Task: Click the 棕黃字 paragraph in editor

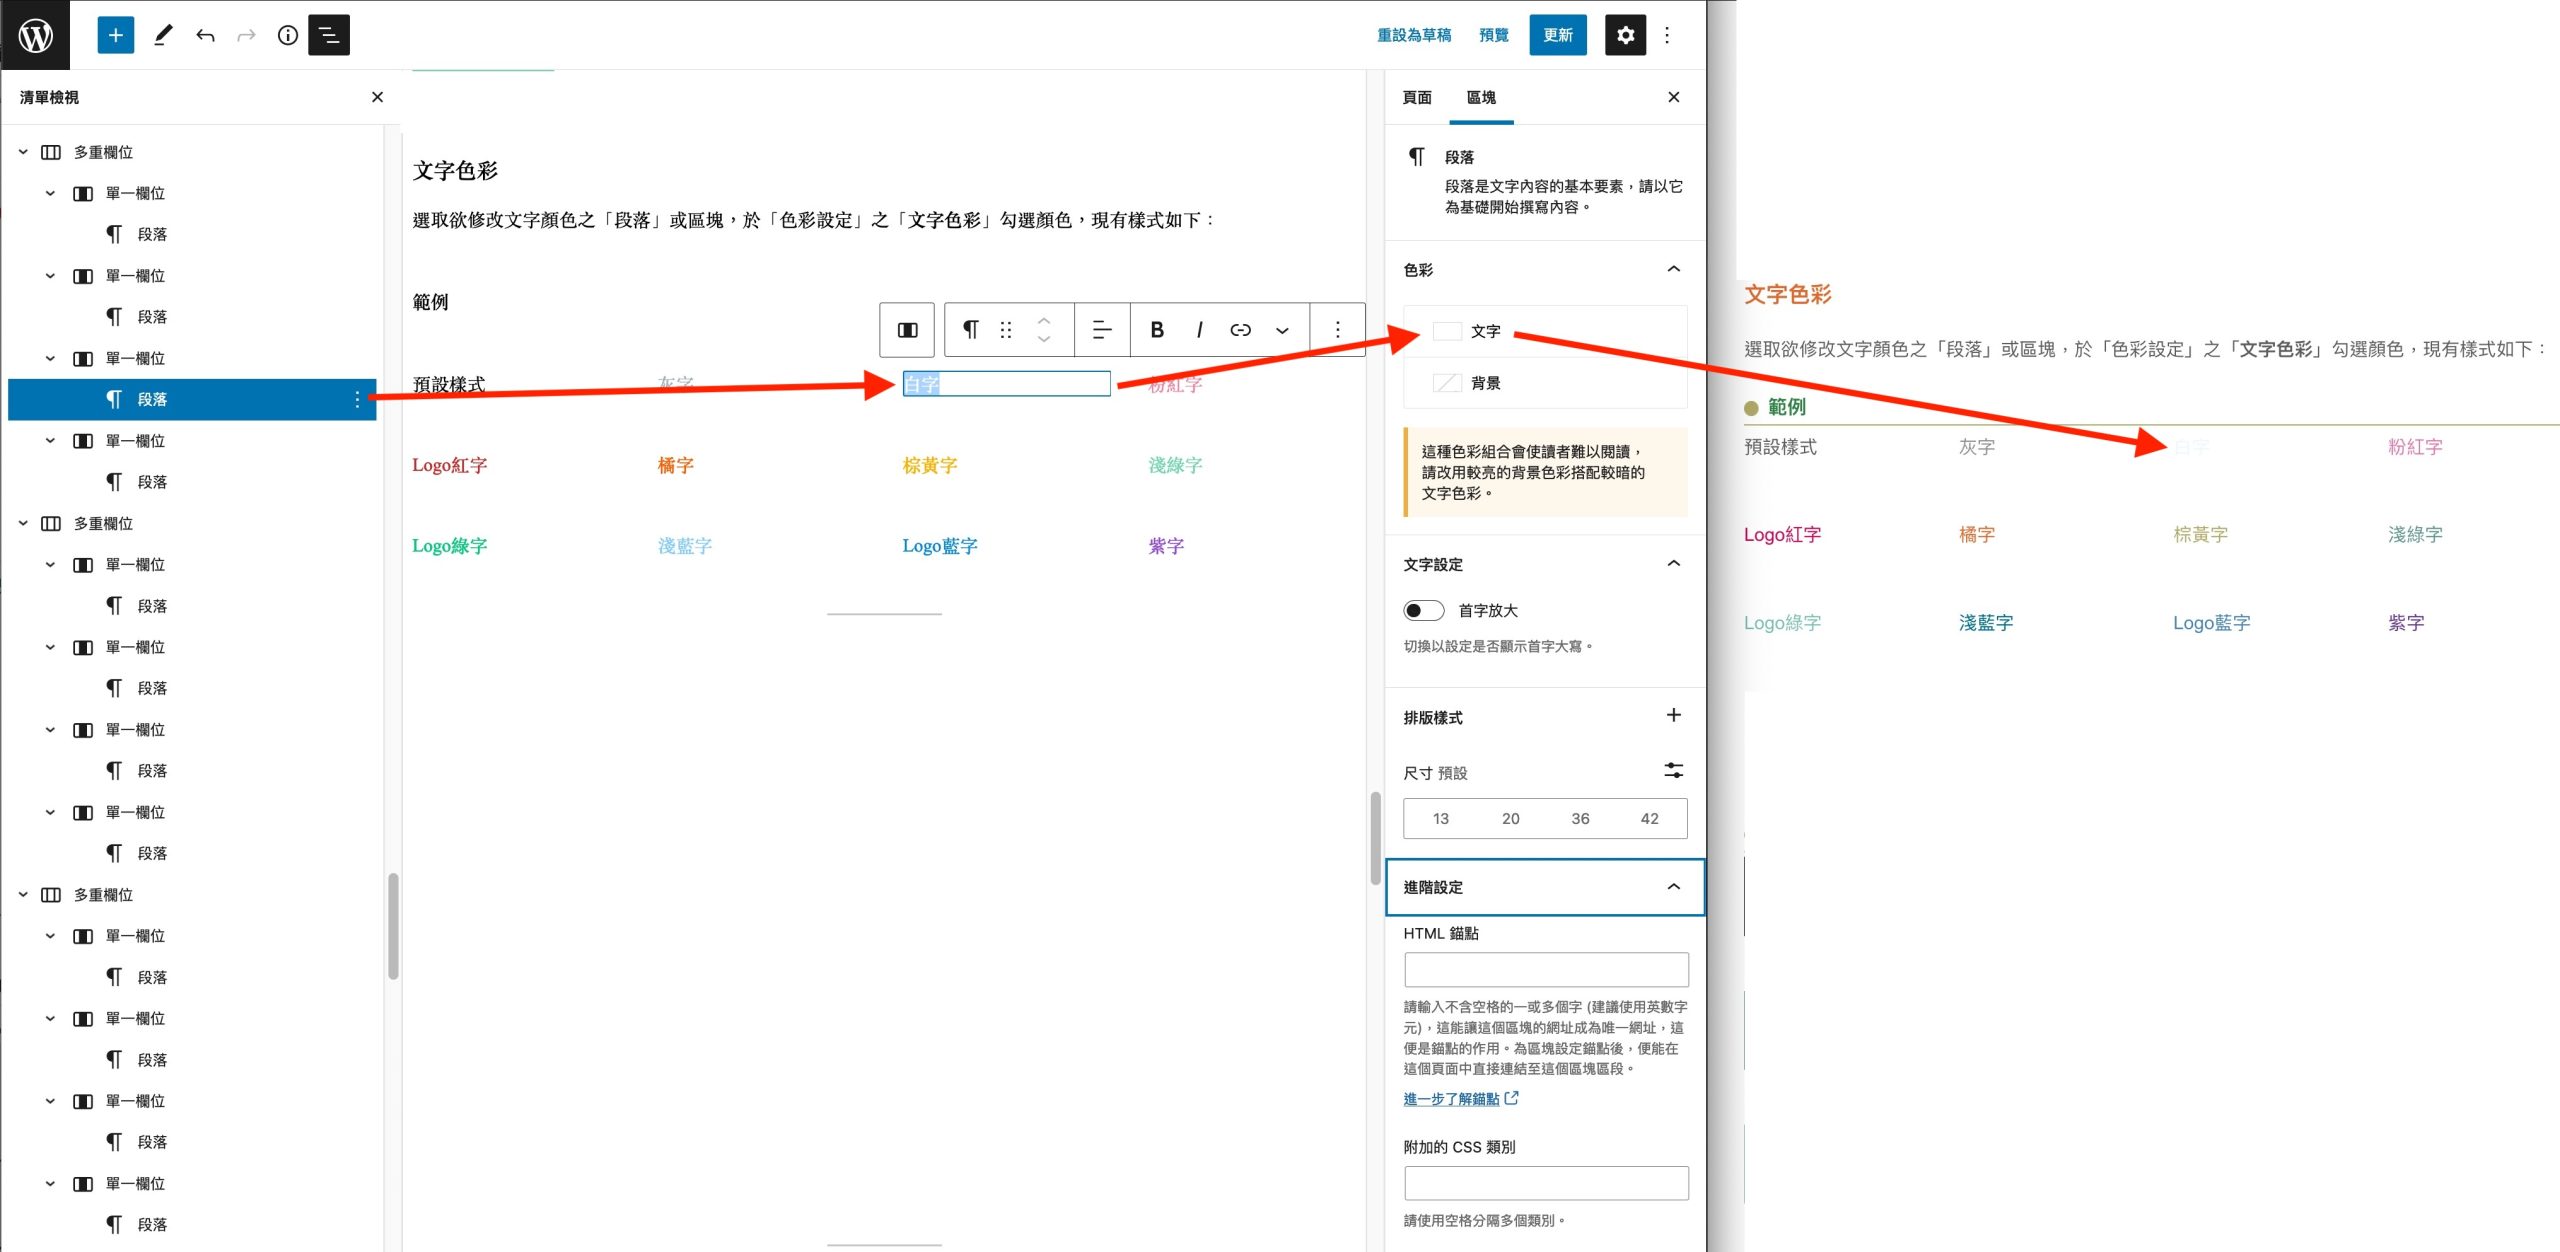Action: [930, 465]
